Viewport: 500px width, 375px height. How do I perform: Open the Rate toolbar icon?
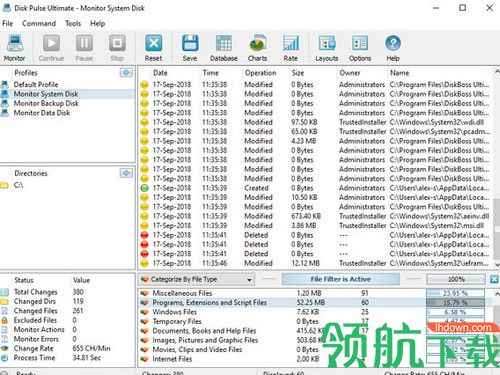pos(291,48)
